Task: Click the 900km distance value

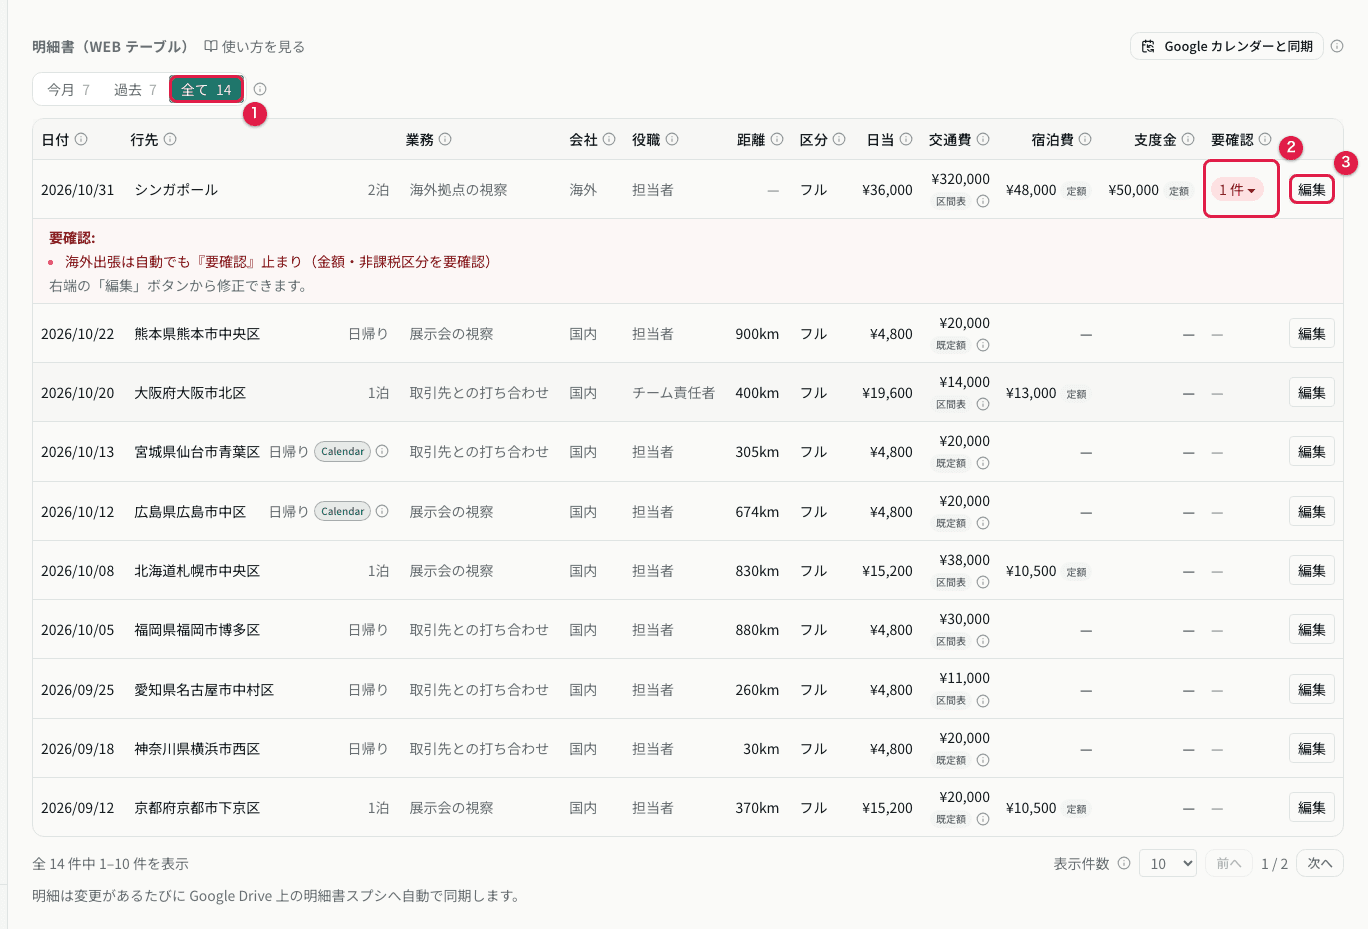Action: [757, 334]
